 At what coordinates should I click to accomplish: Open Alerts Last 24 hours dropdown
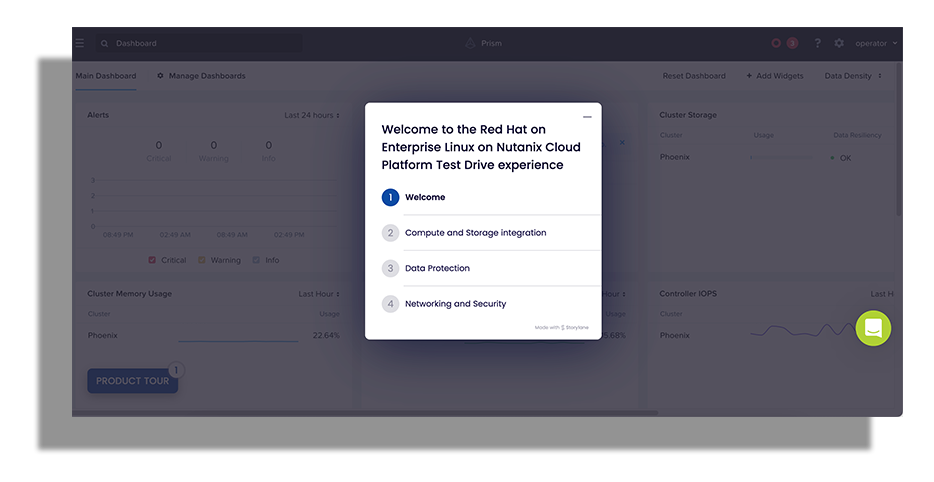pos(311,115)
